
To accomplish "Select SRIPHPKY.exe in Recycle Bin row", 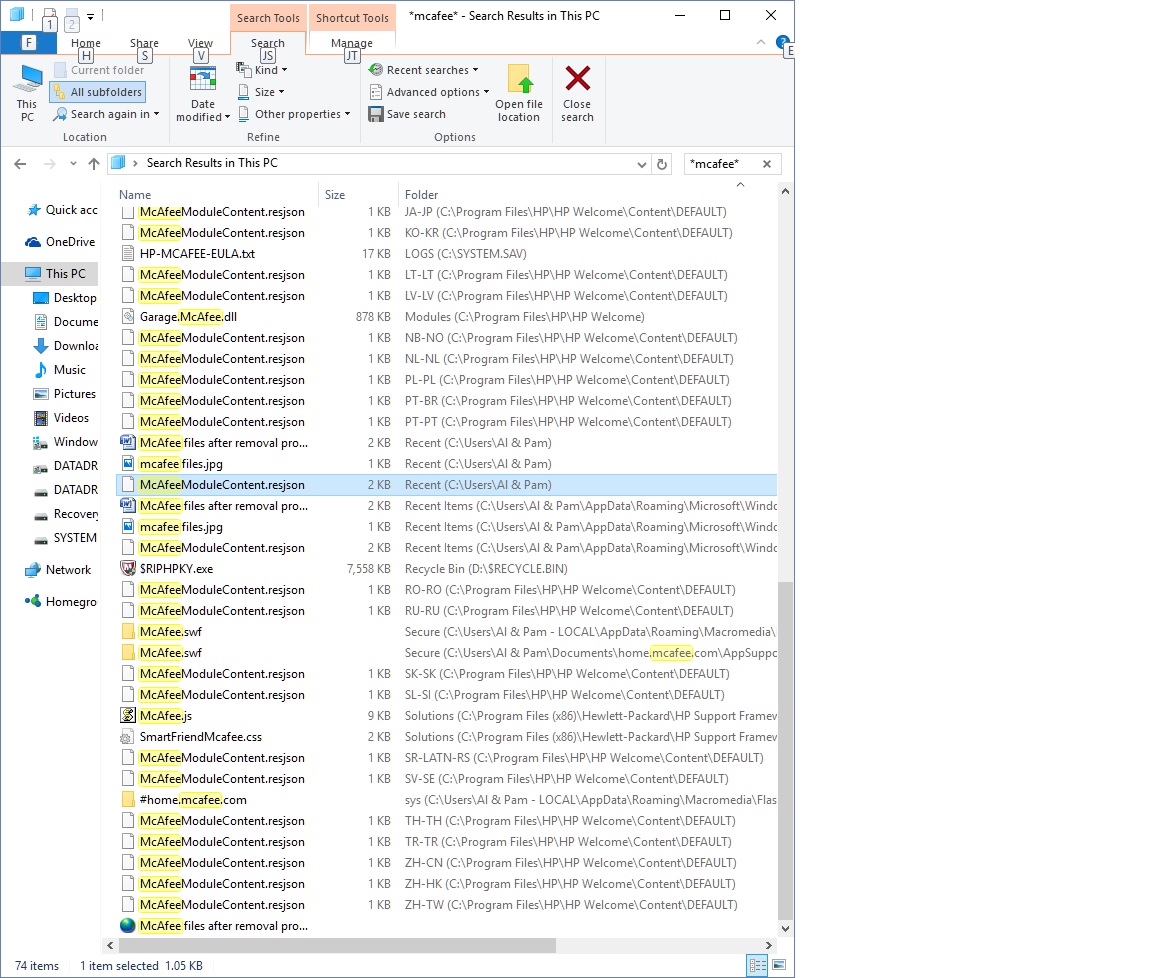I will [x=176, y=569].
